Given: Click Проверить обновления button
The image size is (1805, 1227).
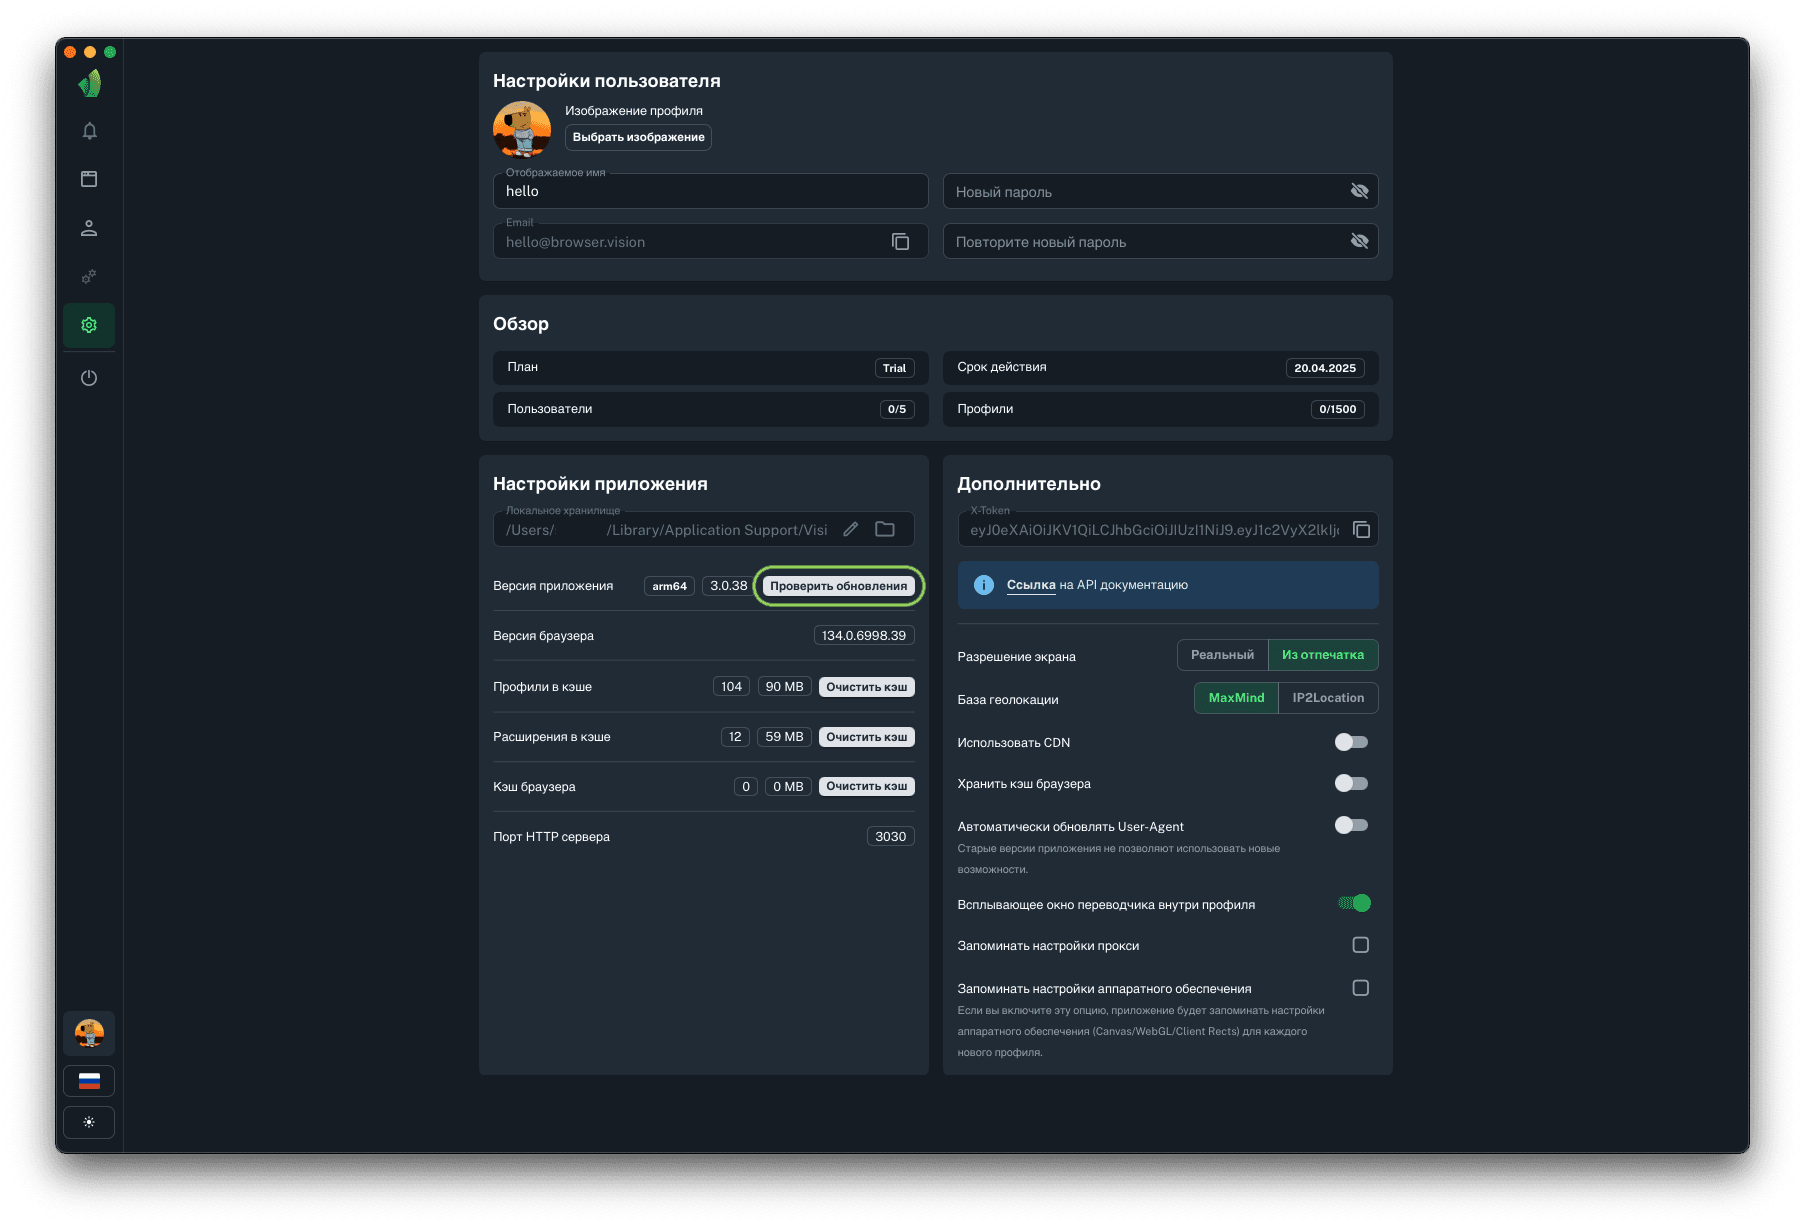Looking at the screenshot, I should pyautogui.click(x=838, y=586).
